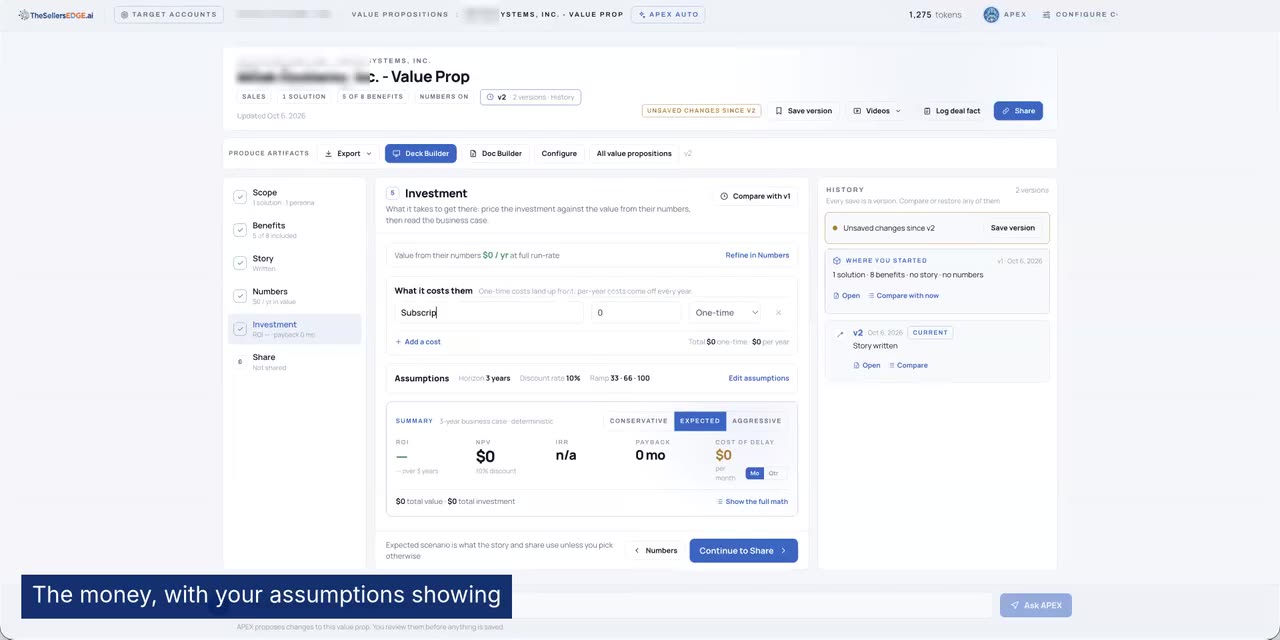Open Deck Builder
The width and height of the screenshot is (1280, 640).
(x=420, y=153)
